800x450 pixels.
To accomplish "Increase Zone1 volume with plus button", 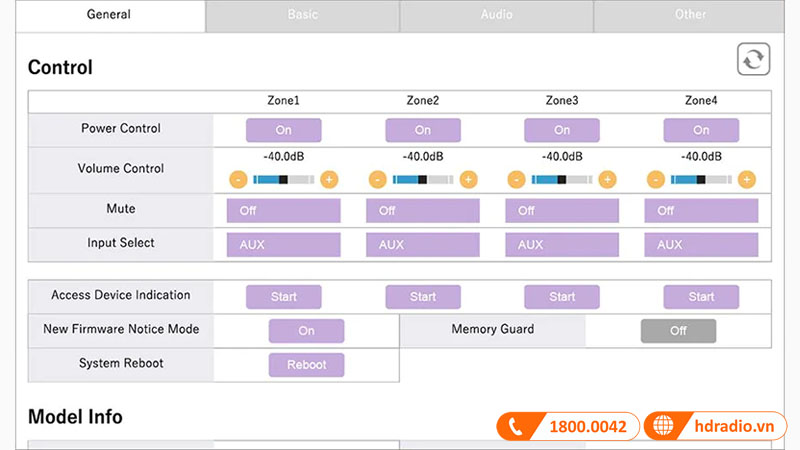I will [329, 180].
